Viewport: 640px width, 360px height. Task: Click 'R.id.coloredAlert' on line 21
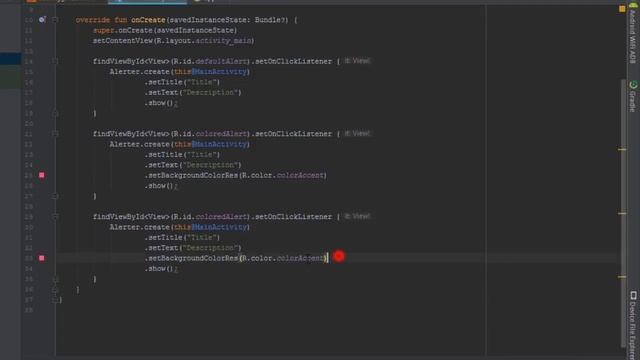pos(210,134)
